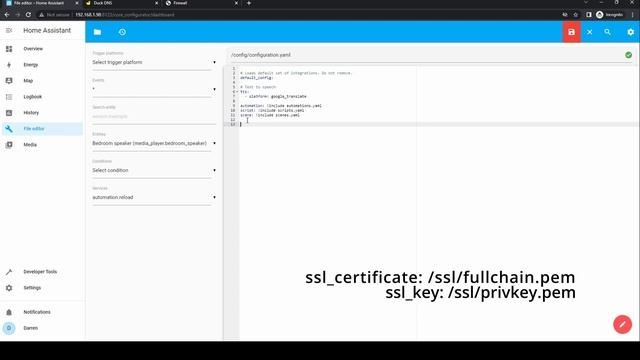Click the Darren user avatar

[x=9, y=328]
